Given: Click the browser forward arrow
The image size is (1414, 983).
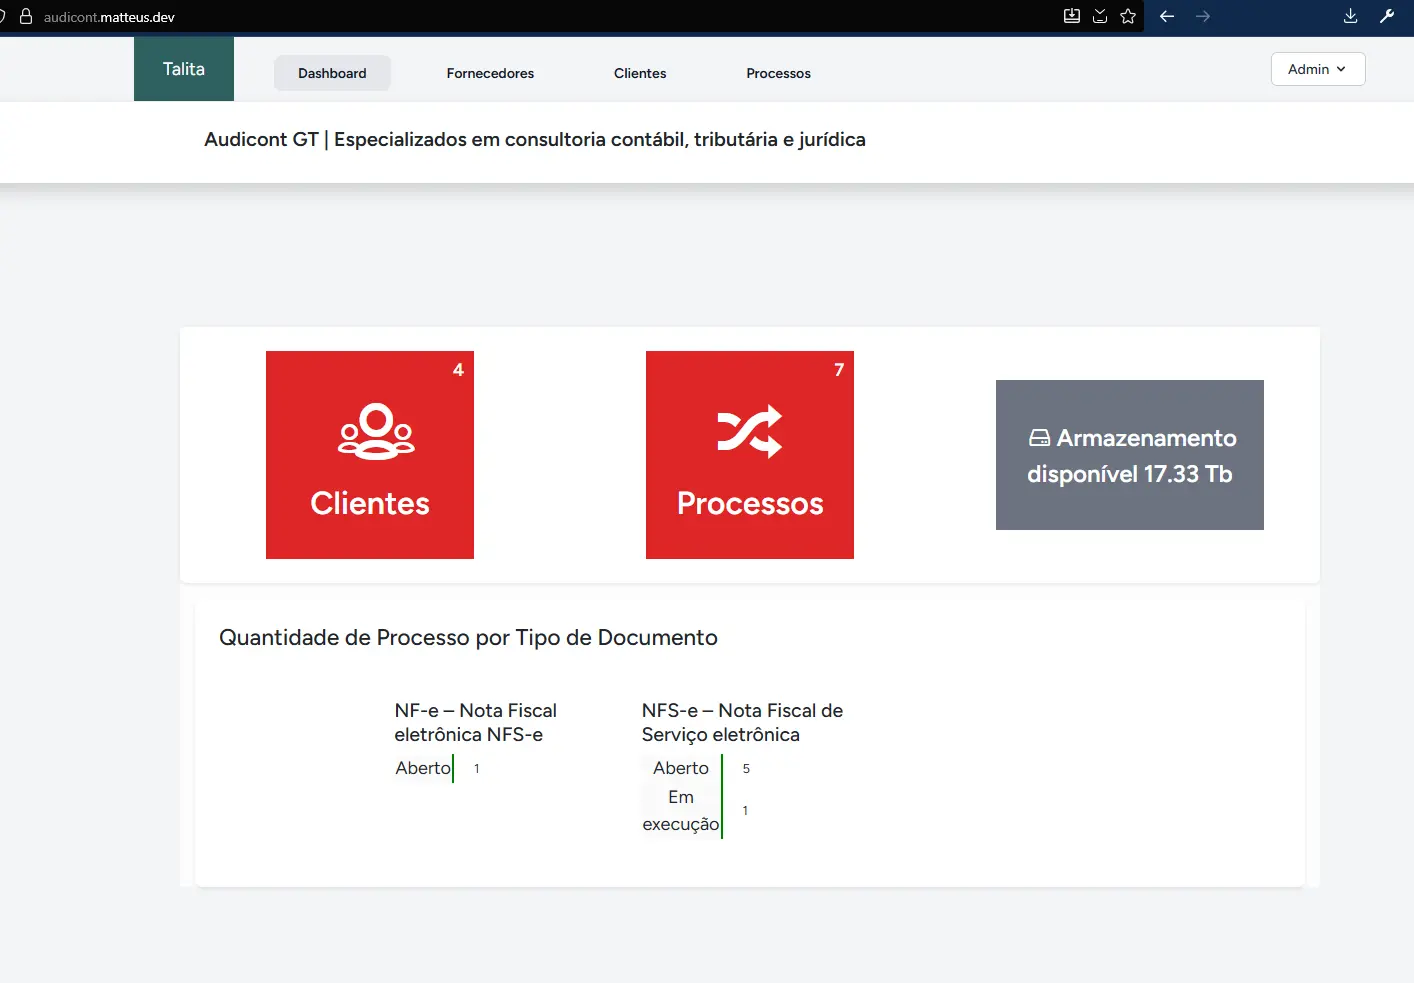Looking at the screenshot, I should (1203, 16).
